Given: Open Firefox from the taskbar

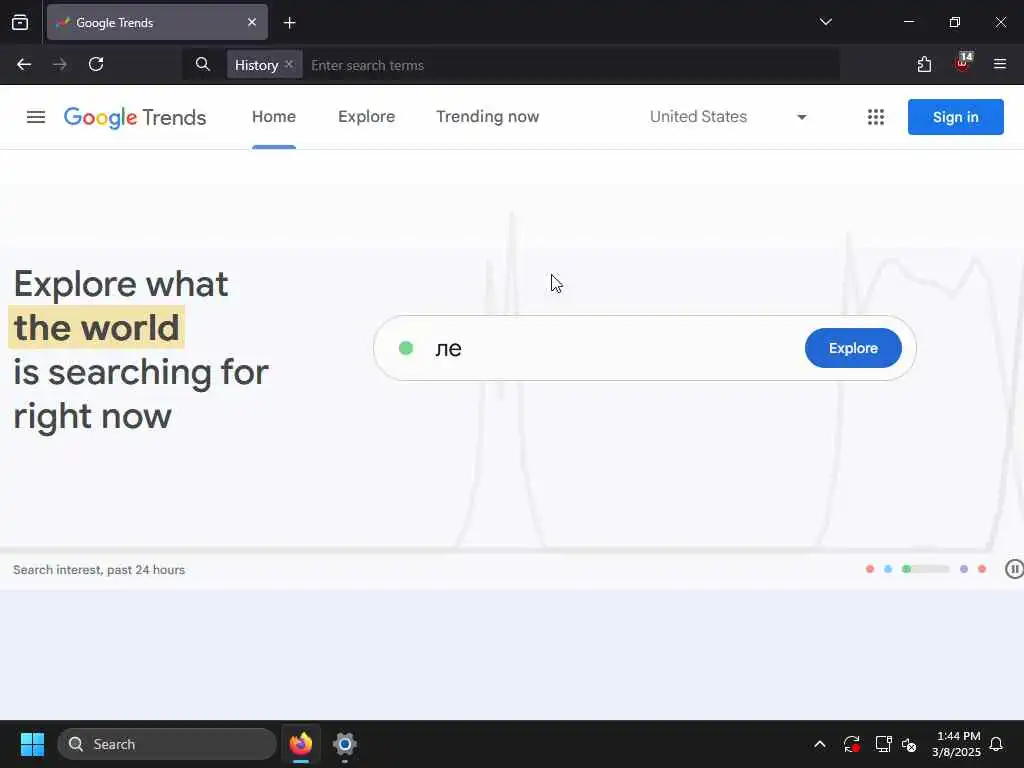Looking at the screenshot, I should point(300,744).
